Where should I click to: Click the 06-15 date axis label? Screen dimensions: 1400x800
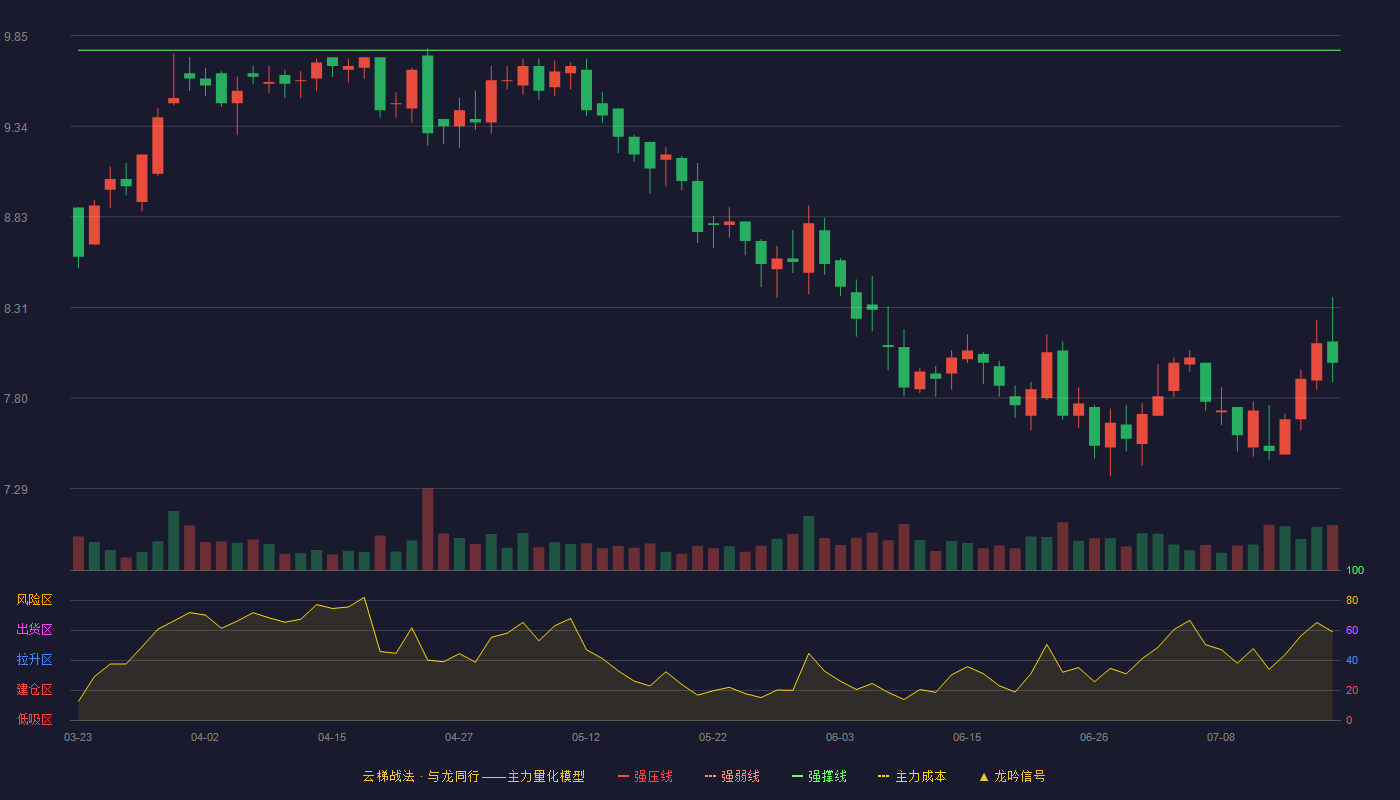click(x=967, y=737)
